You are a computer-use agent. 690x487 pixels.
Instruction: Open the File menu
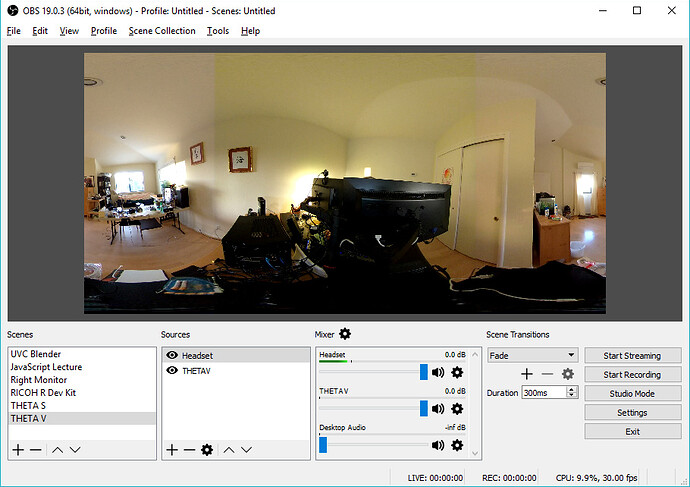point(14,31)
